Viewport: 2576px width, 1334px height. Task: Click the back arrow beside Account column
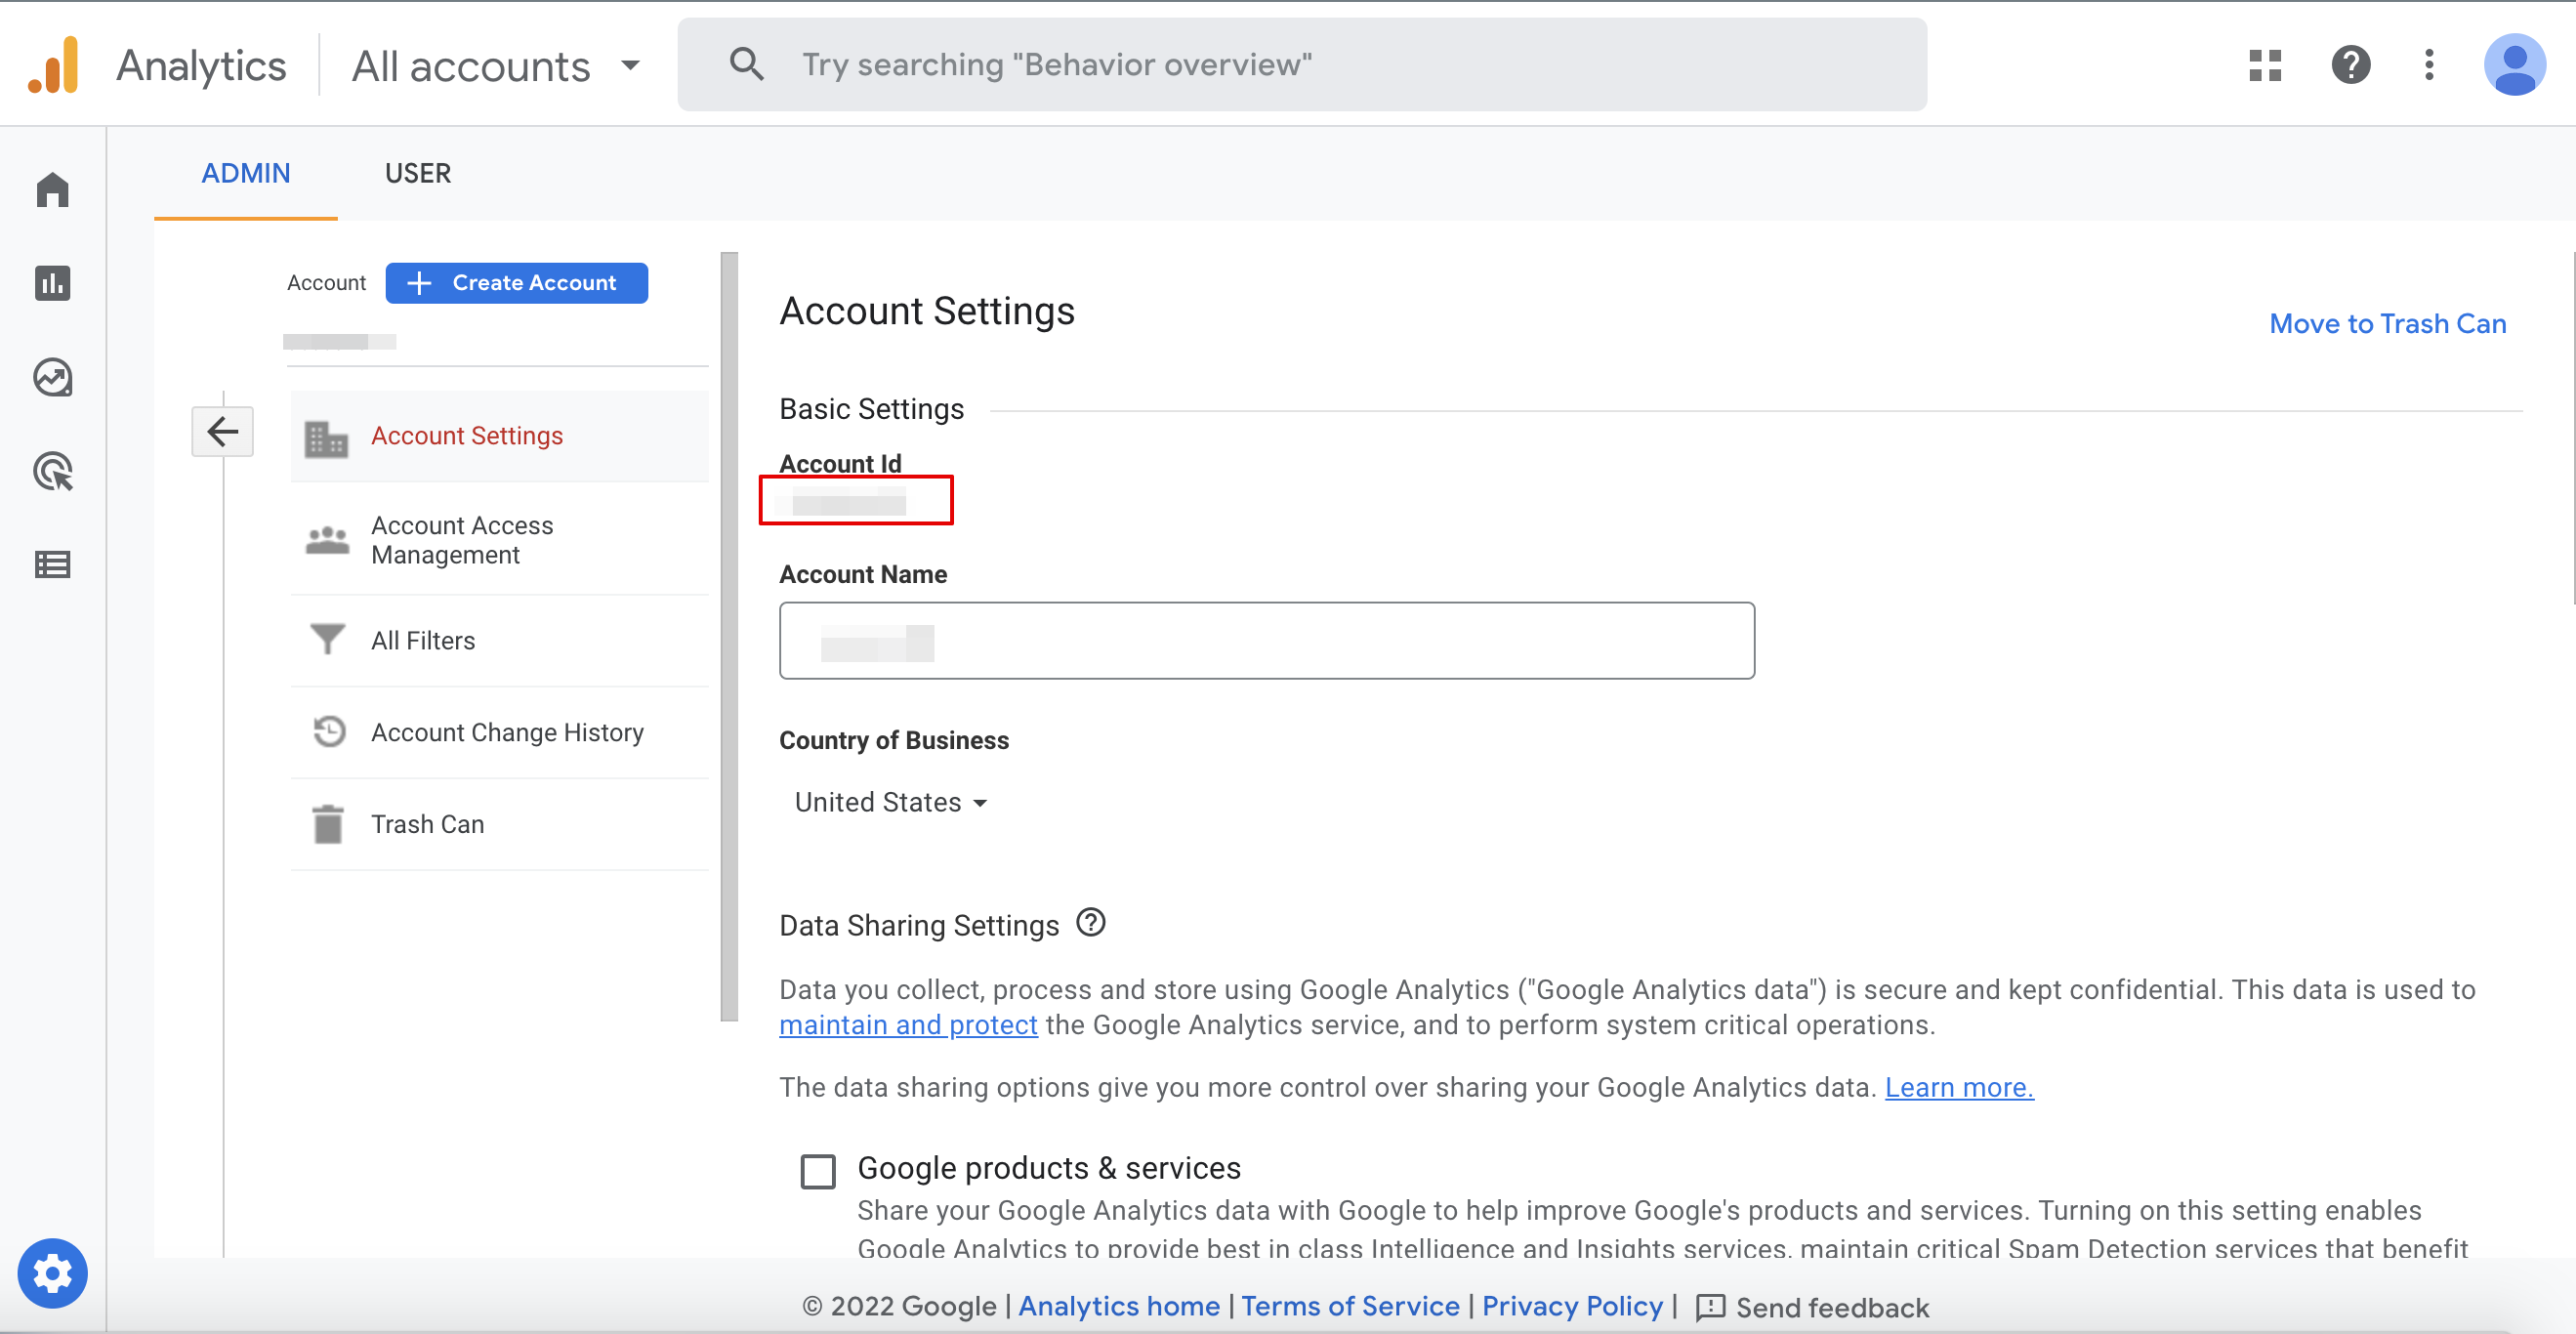pos(222,431)
